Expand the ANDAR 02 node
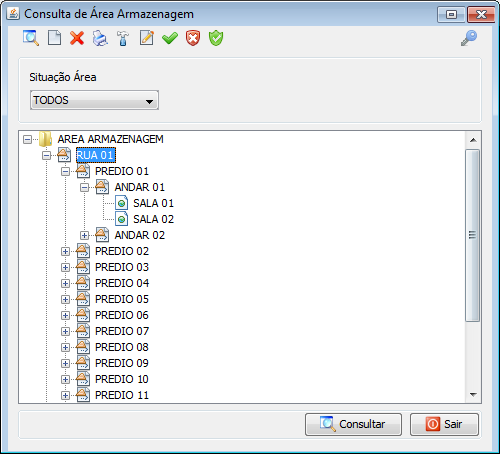This screenshot has height=454, width=500. pos(84,235)
